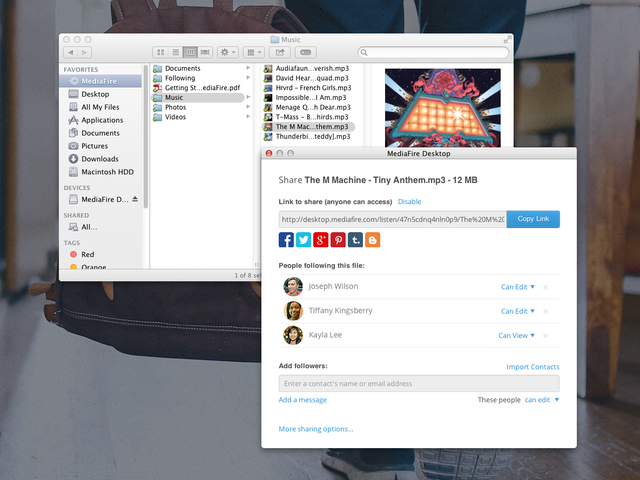Switch Finder to icon view
This screenshot has height=480, width=640.
tap(160, 51)
